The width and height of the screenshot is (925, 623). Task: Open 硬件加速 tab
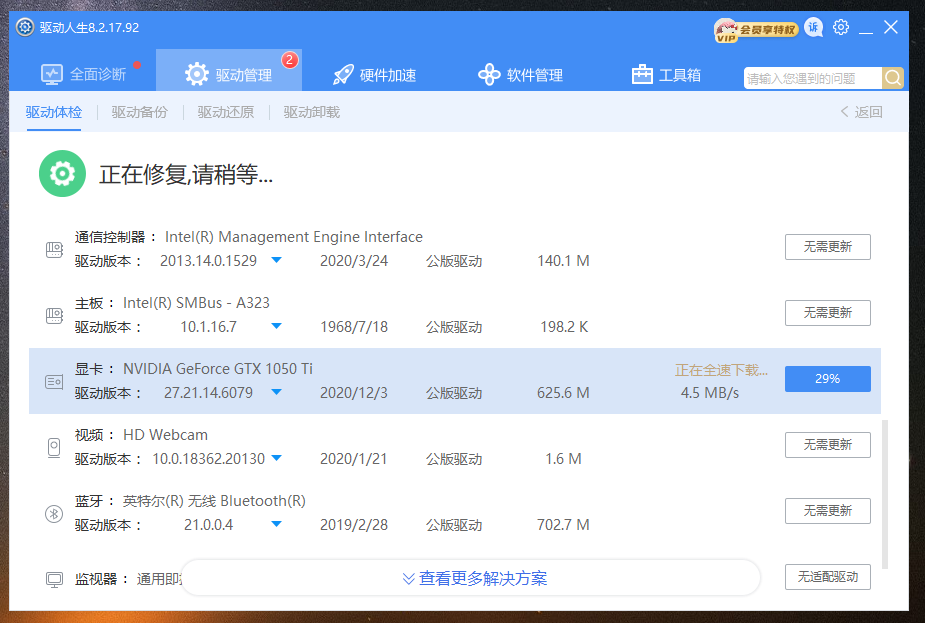[x=375, y=74]
